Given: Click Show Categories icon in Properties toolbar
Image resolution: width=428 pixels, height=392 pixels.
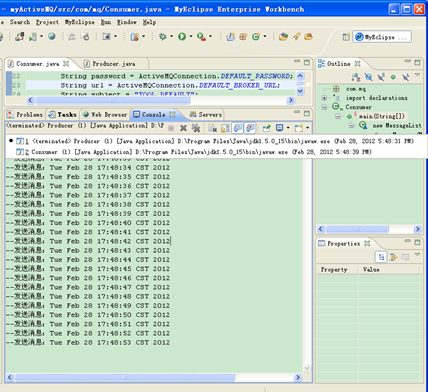Looking at the screenshot, I should point(381,257).
